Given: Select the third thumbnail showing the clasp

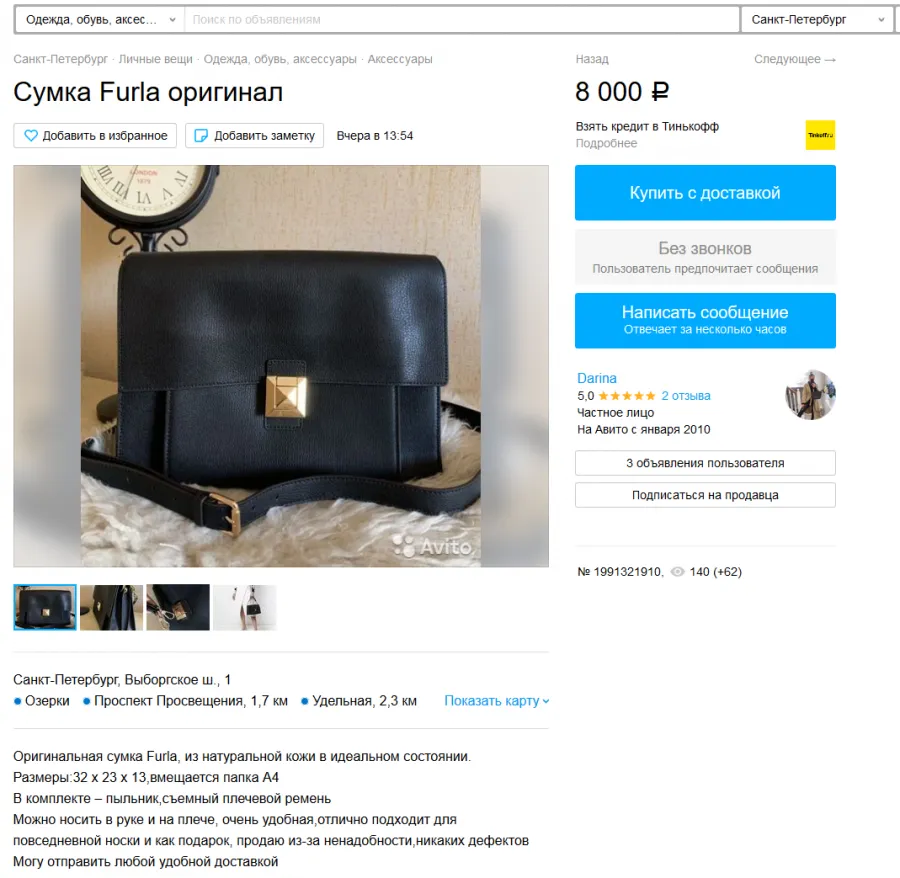Looking at the screenshot, I should click(x=178, y=607).
